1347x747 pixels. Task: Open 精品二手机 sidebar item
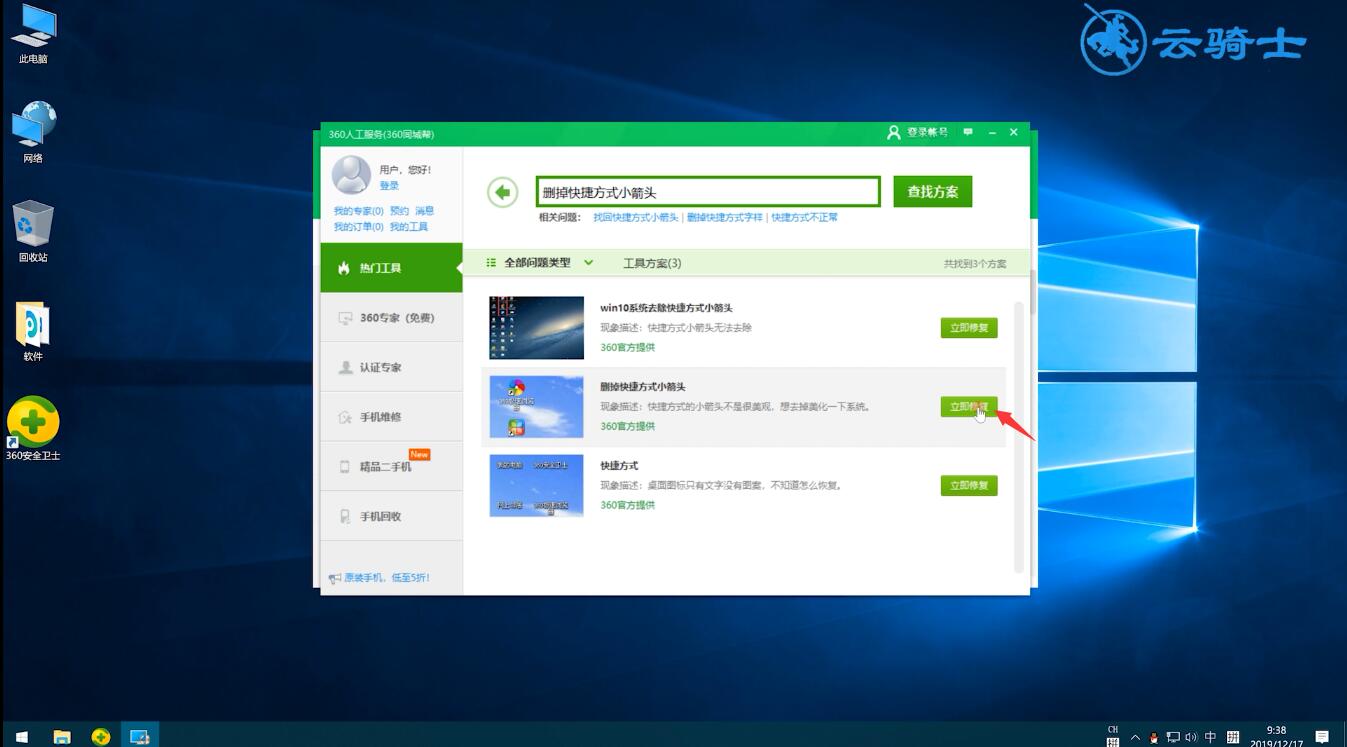point(391,466)
